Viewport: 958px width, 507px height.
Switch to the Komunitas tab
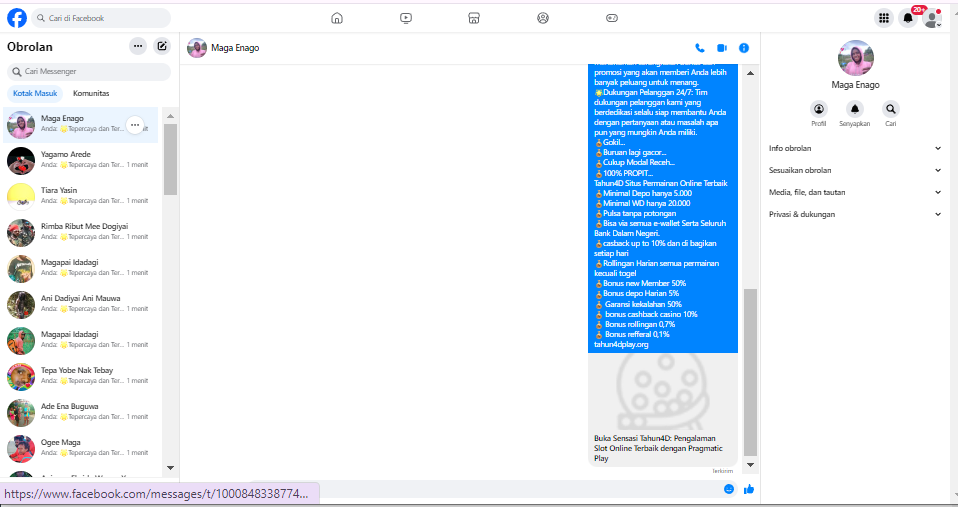(91, 93)
